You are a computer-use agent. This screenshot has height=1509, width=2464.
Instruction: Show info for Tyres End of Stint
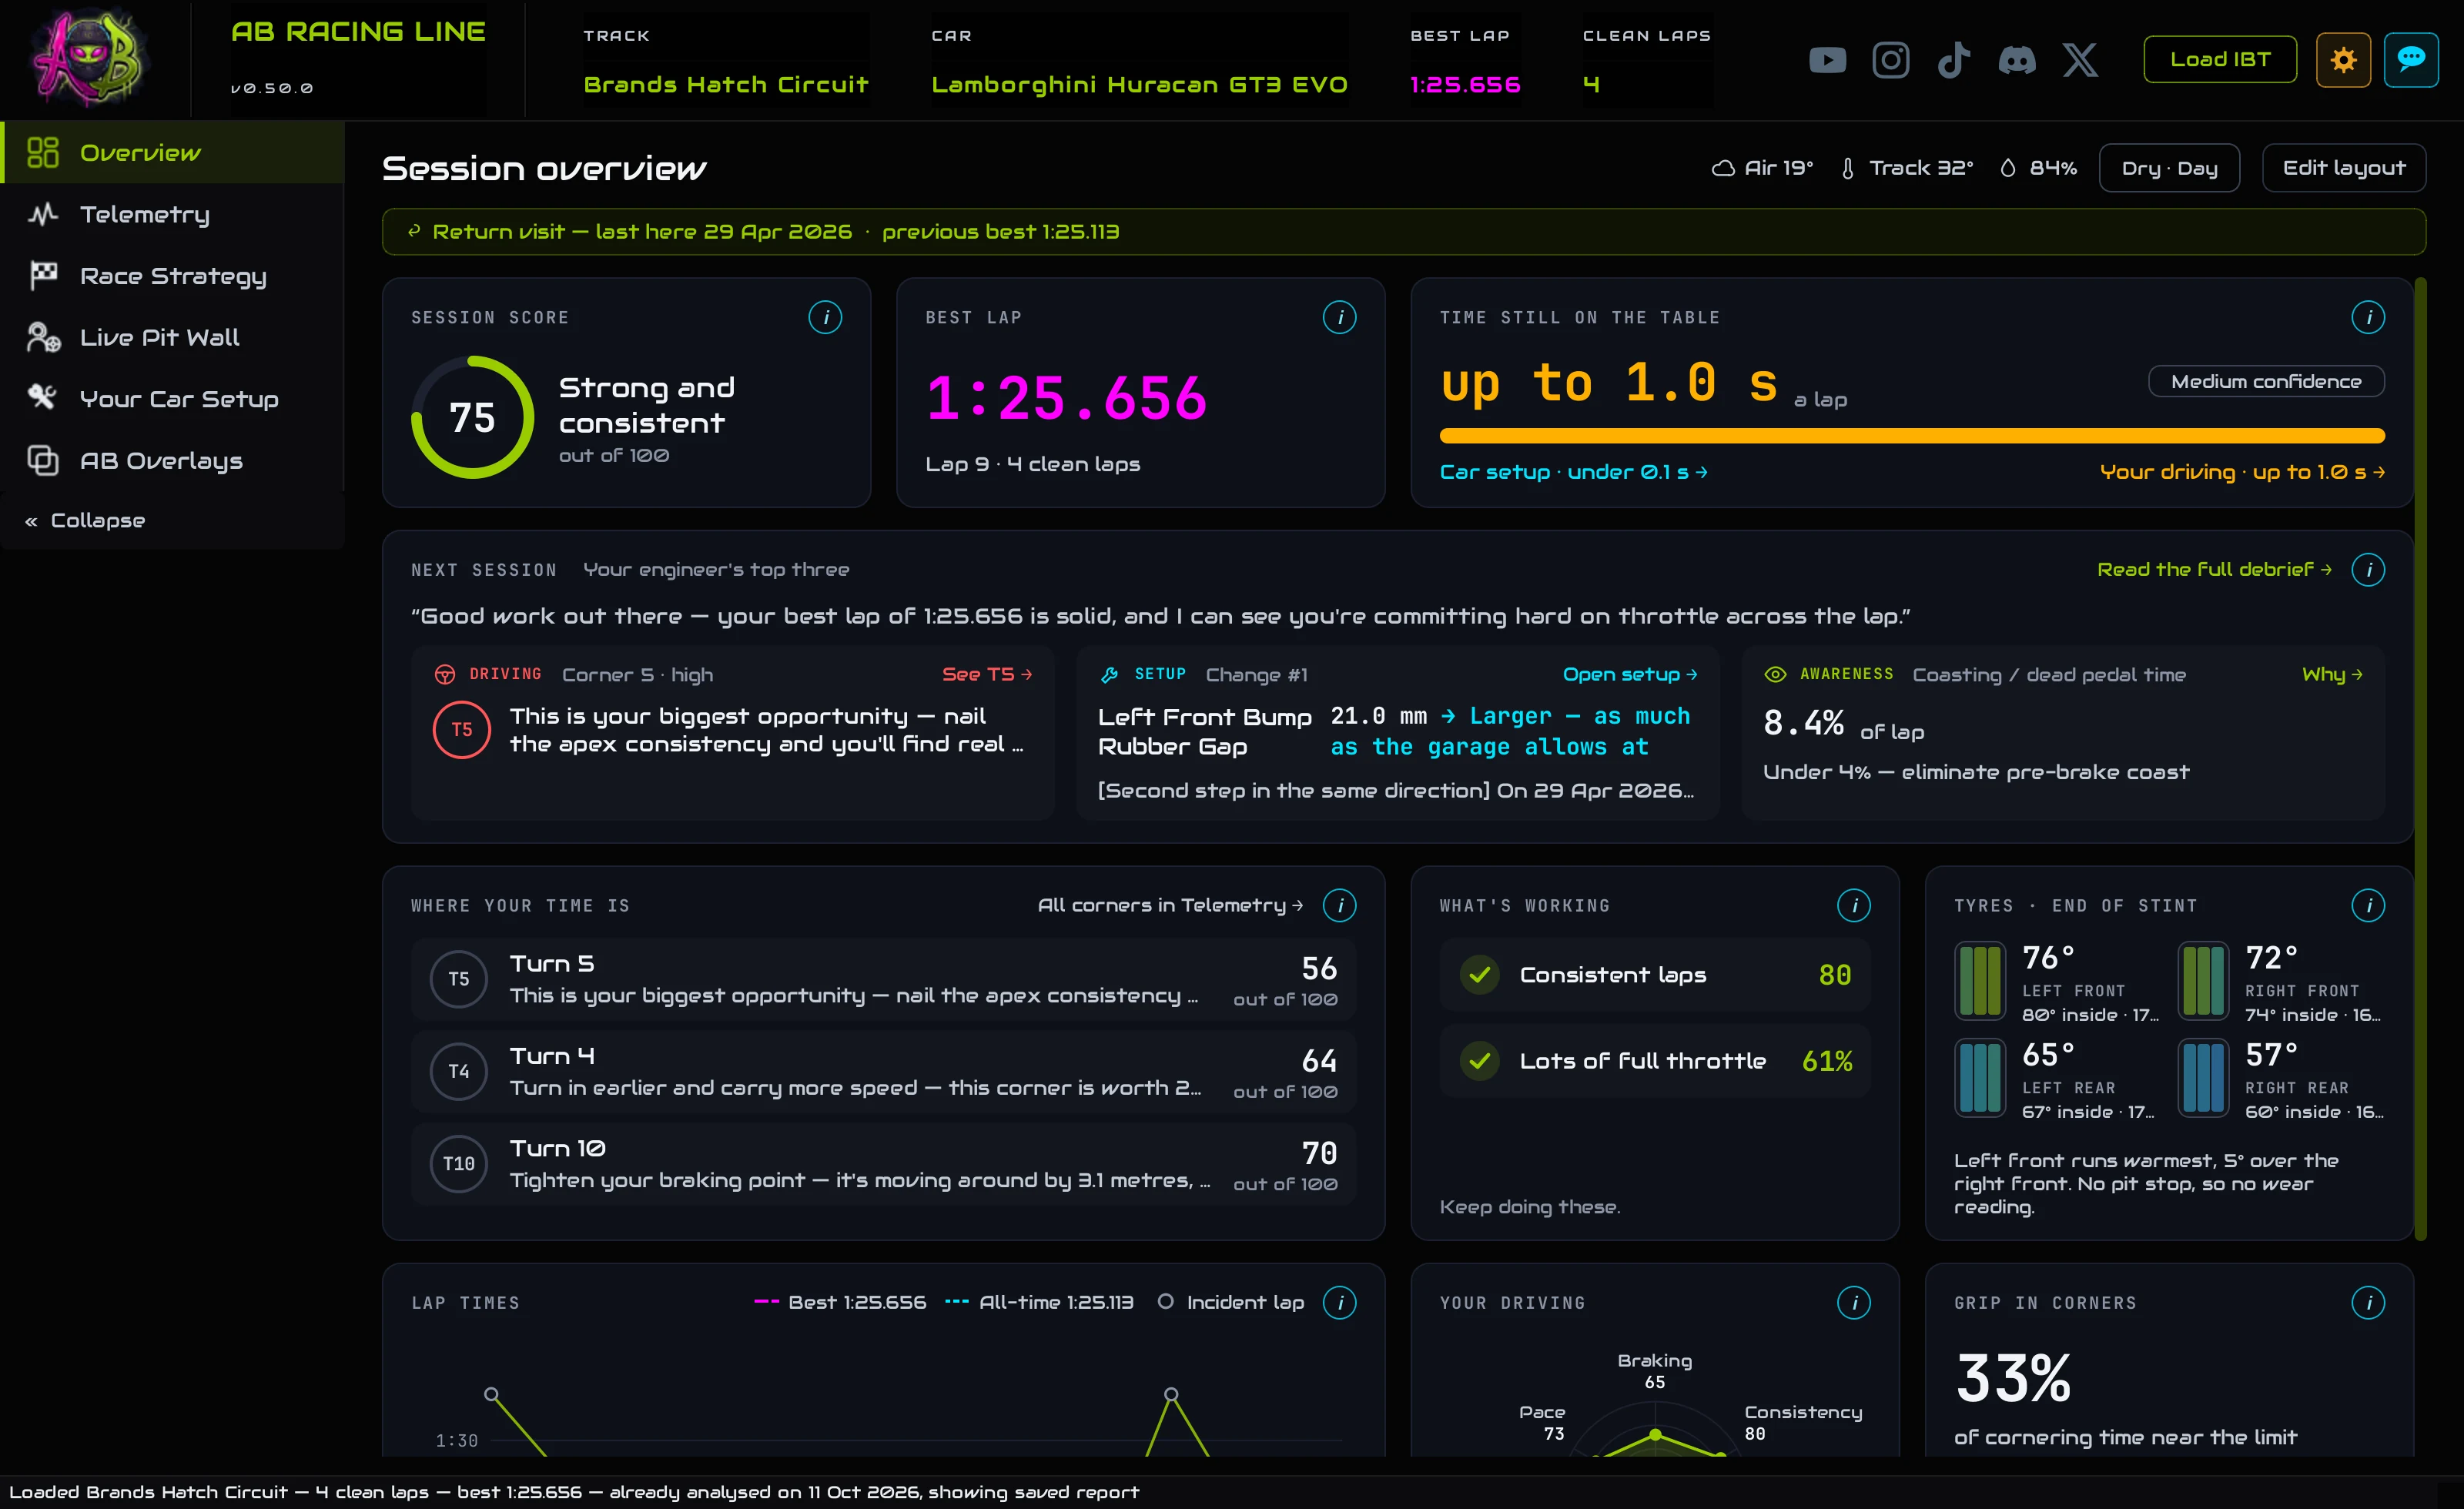[2367, 905]
